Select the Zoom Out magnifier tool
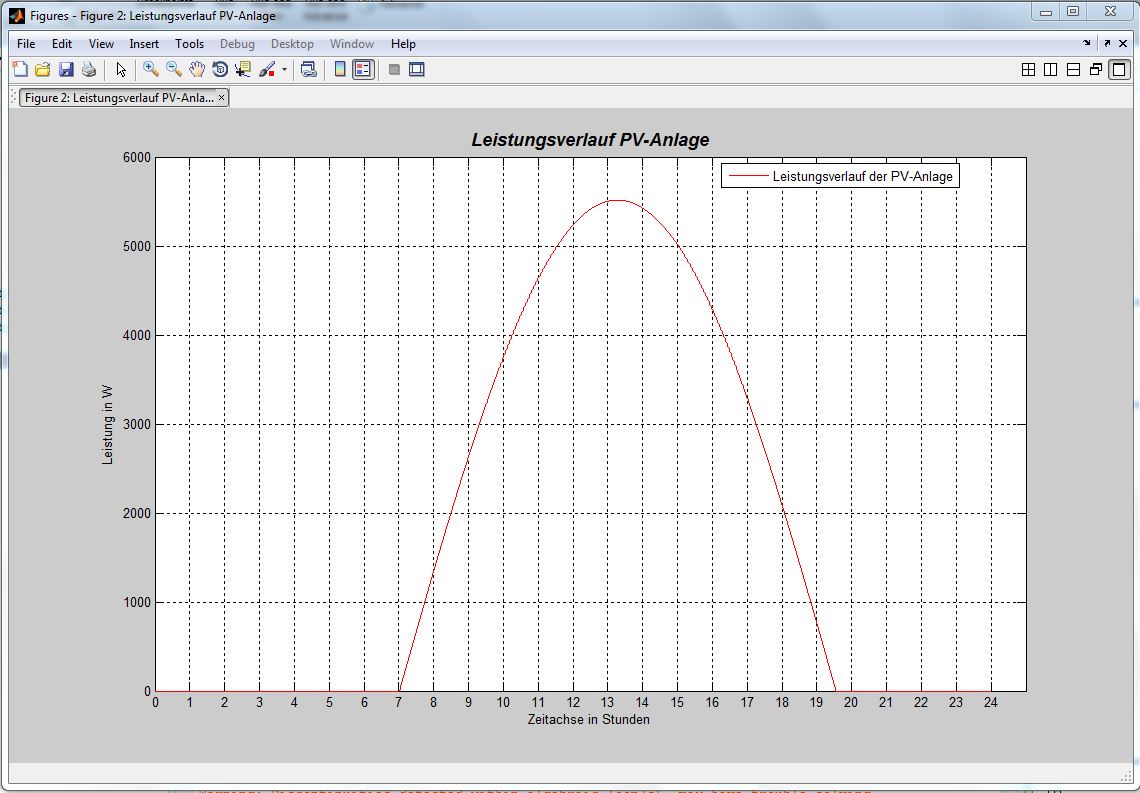 pyautogui.click(x=174, y=69)
